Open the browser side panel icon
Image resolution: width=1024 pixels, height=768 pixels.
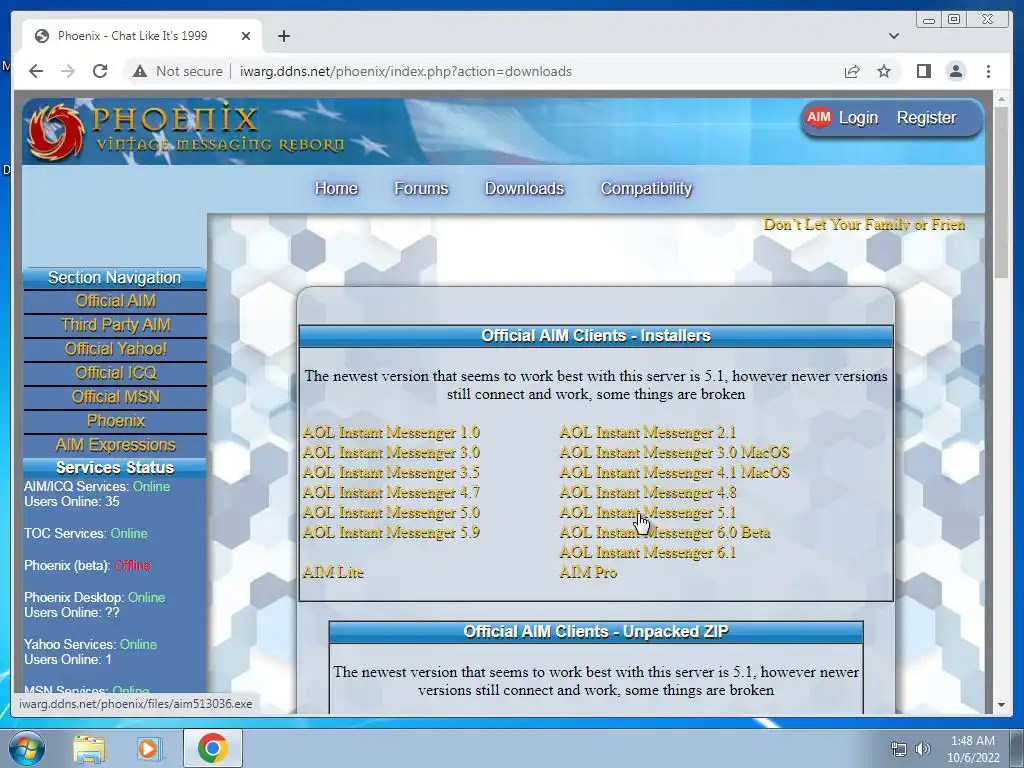923,71
